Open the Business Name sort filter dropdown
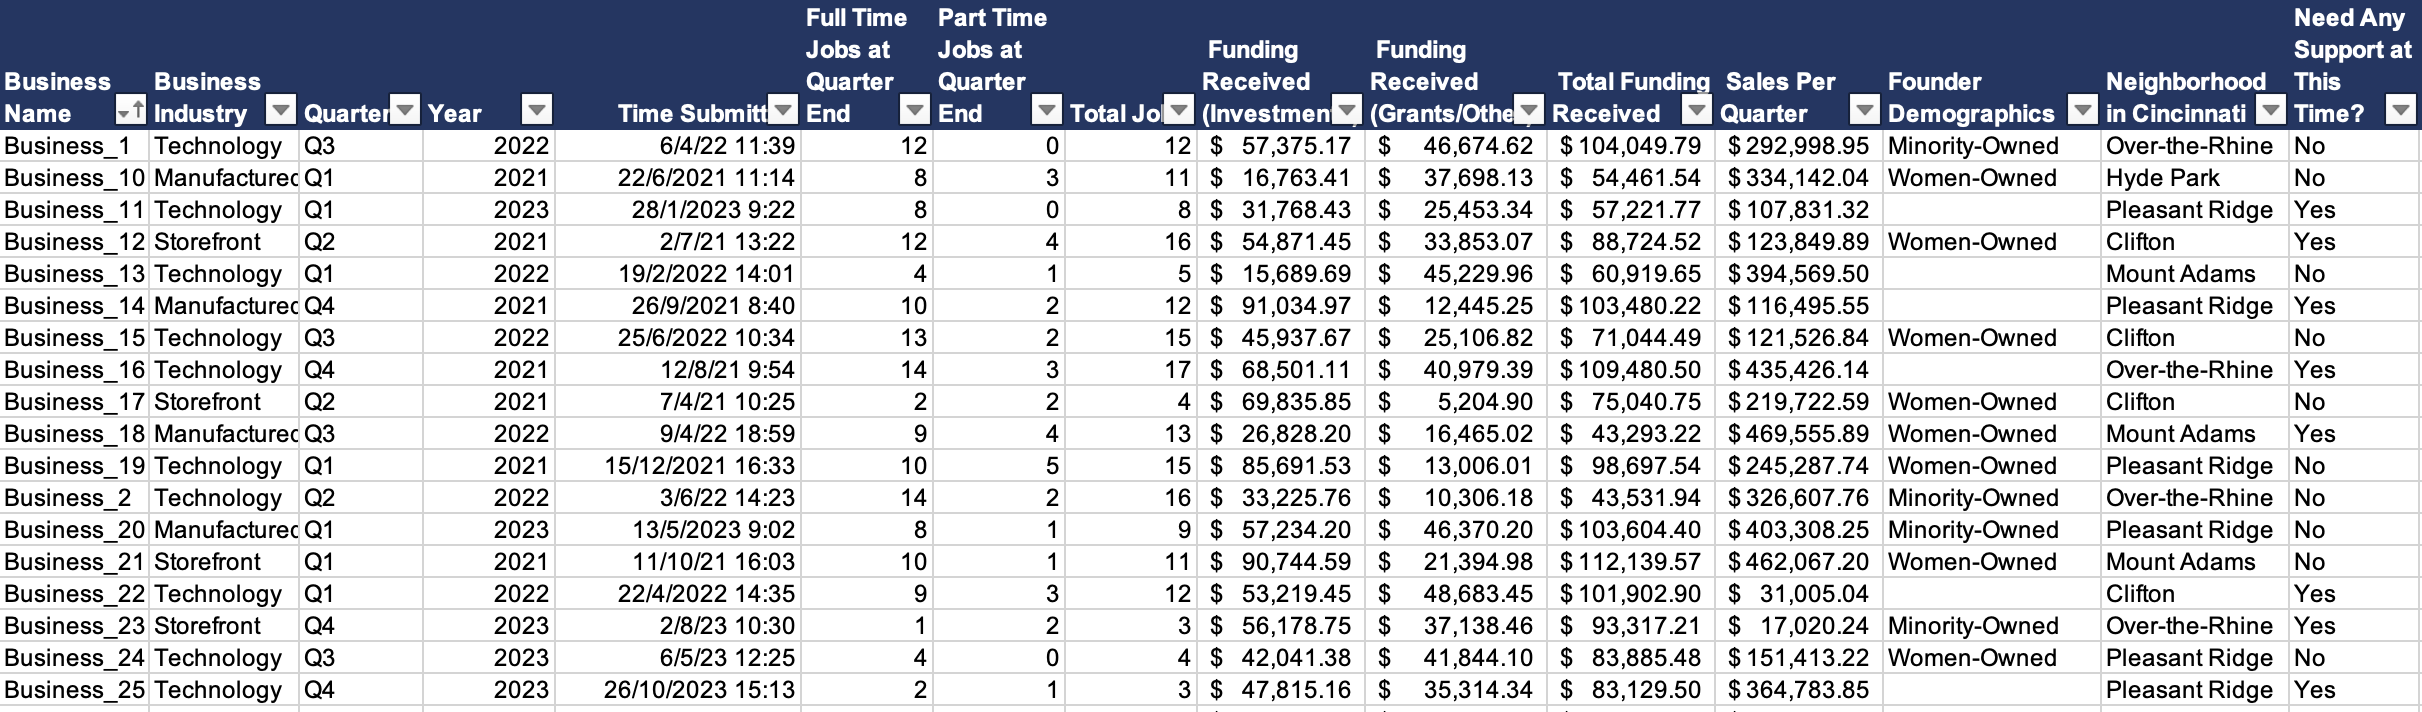Viewport: 2422px width, 712px height. (131, 110)
